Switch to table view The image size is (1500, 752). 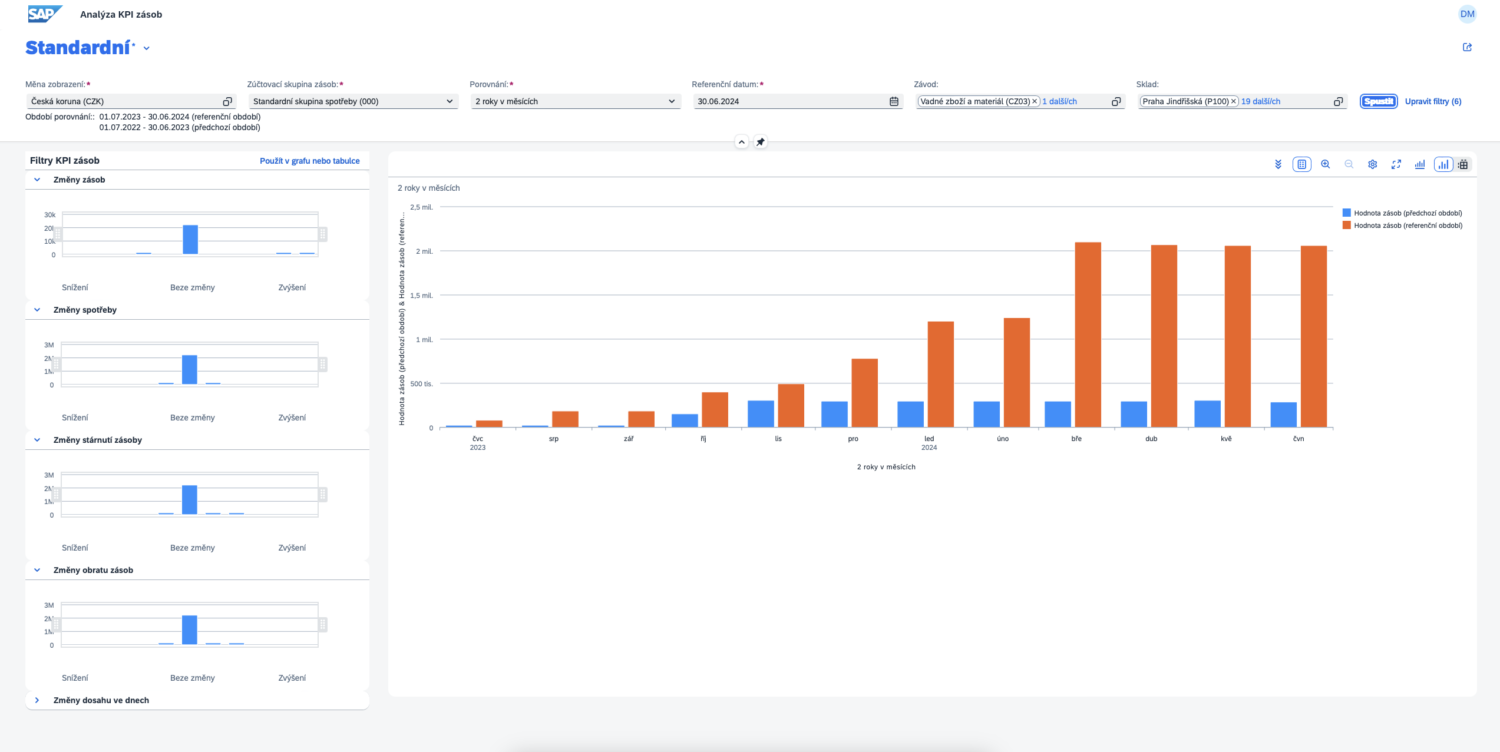(1463, 164)
